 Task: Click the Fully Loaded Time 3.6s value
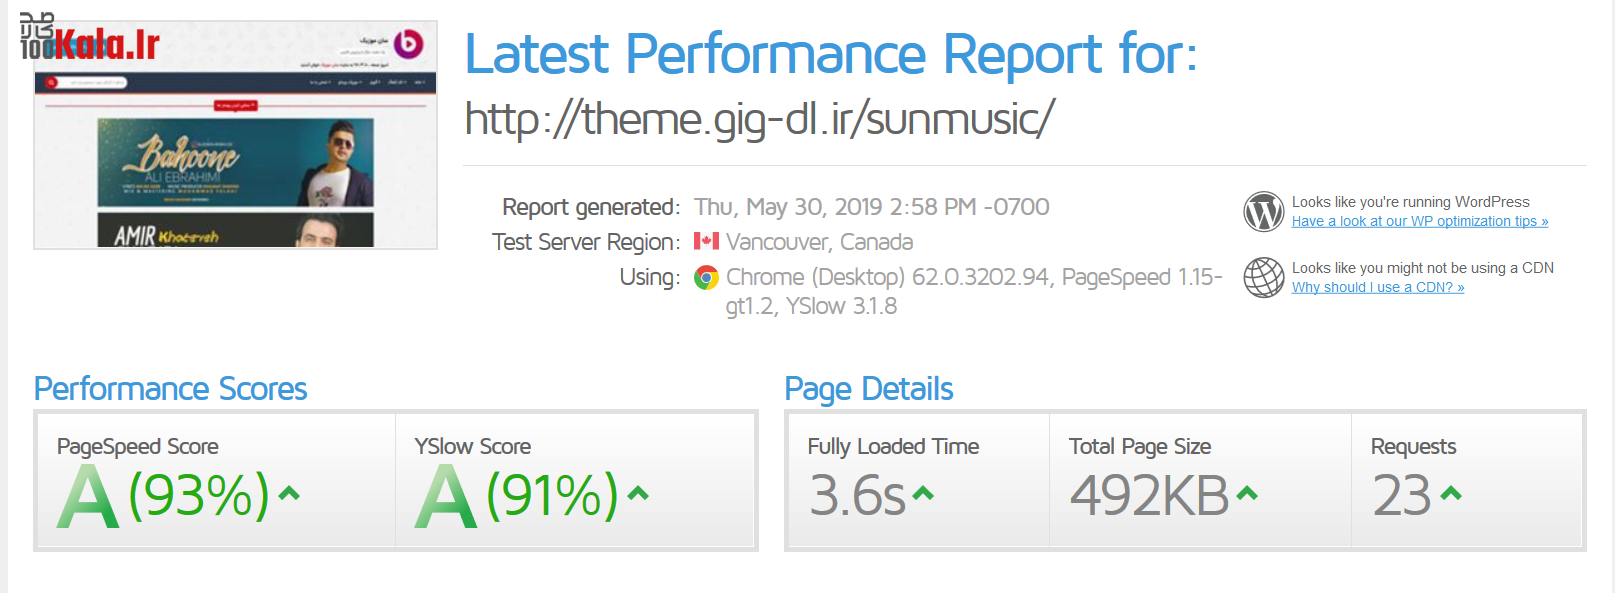(x=857, y=496)
